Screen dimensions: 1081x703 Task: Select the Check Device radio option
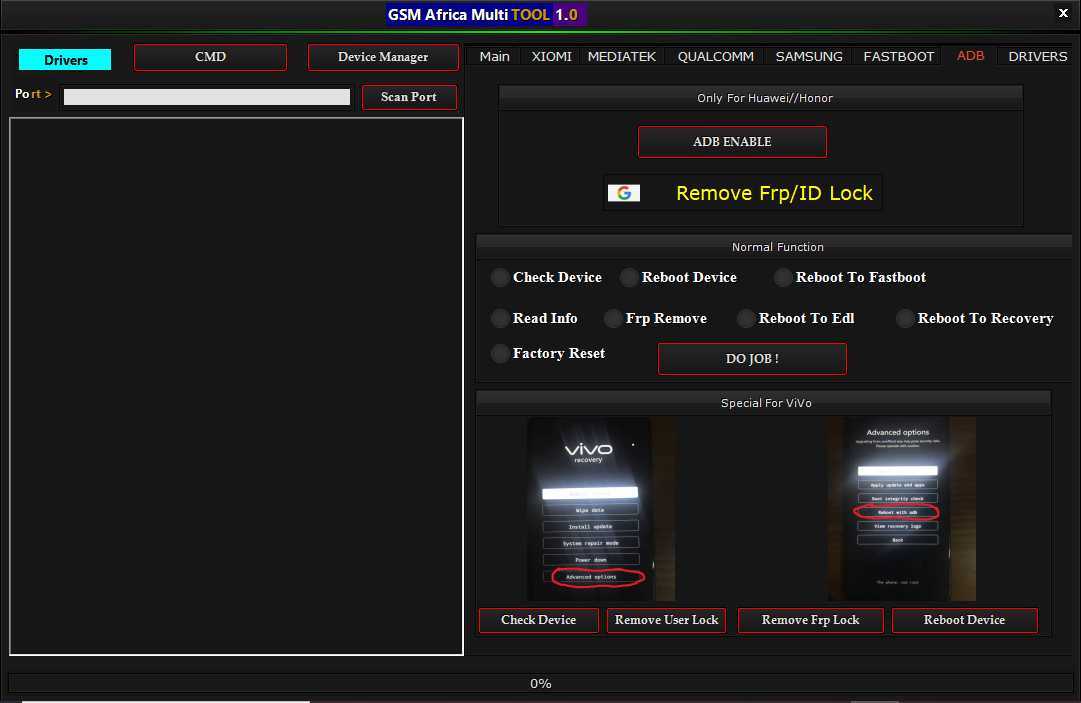pos(500,277)
